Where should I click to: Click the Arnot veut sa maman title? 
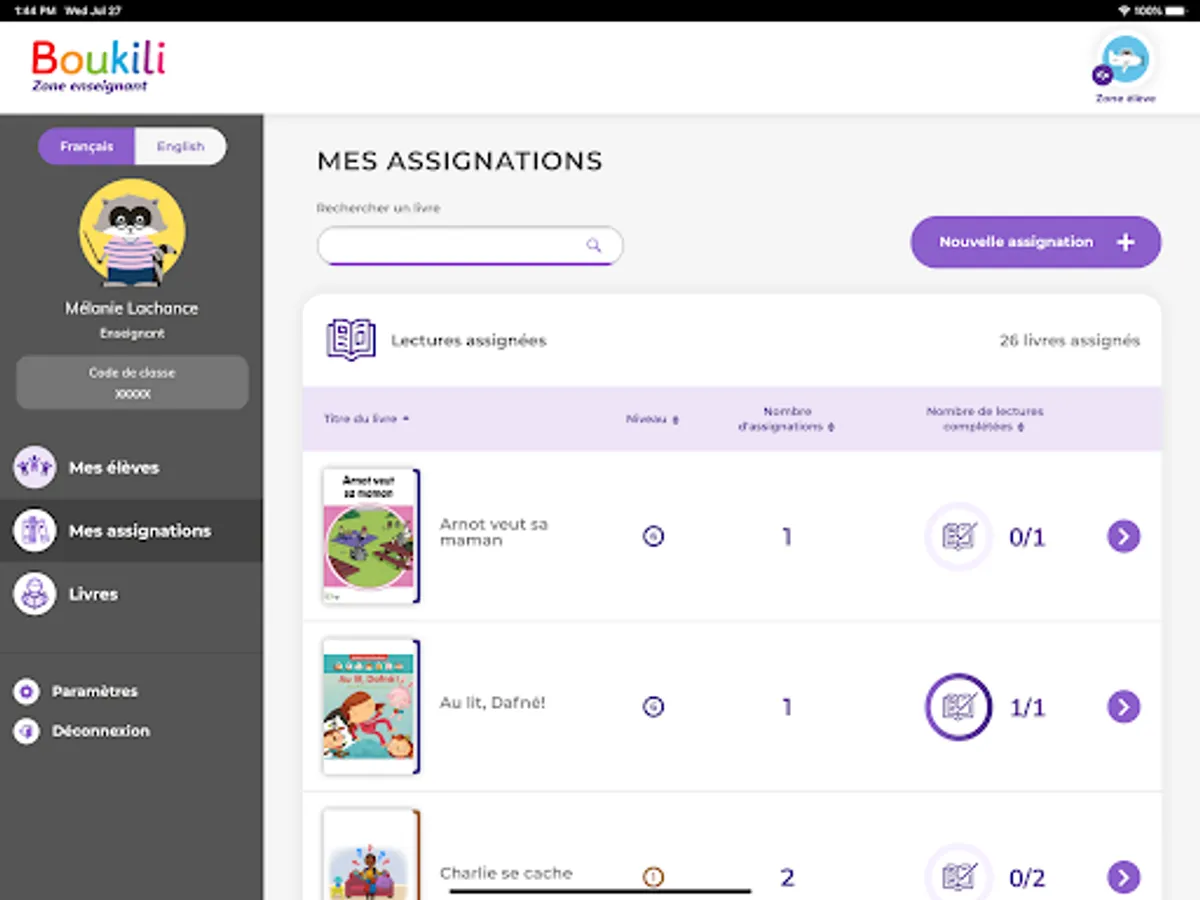tap(494, 532)
